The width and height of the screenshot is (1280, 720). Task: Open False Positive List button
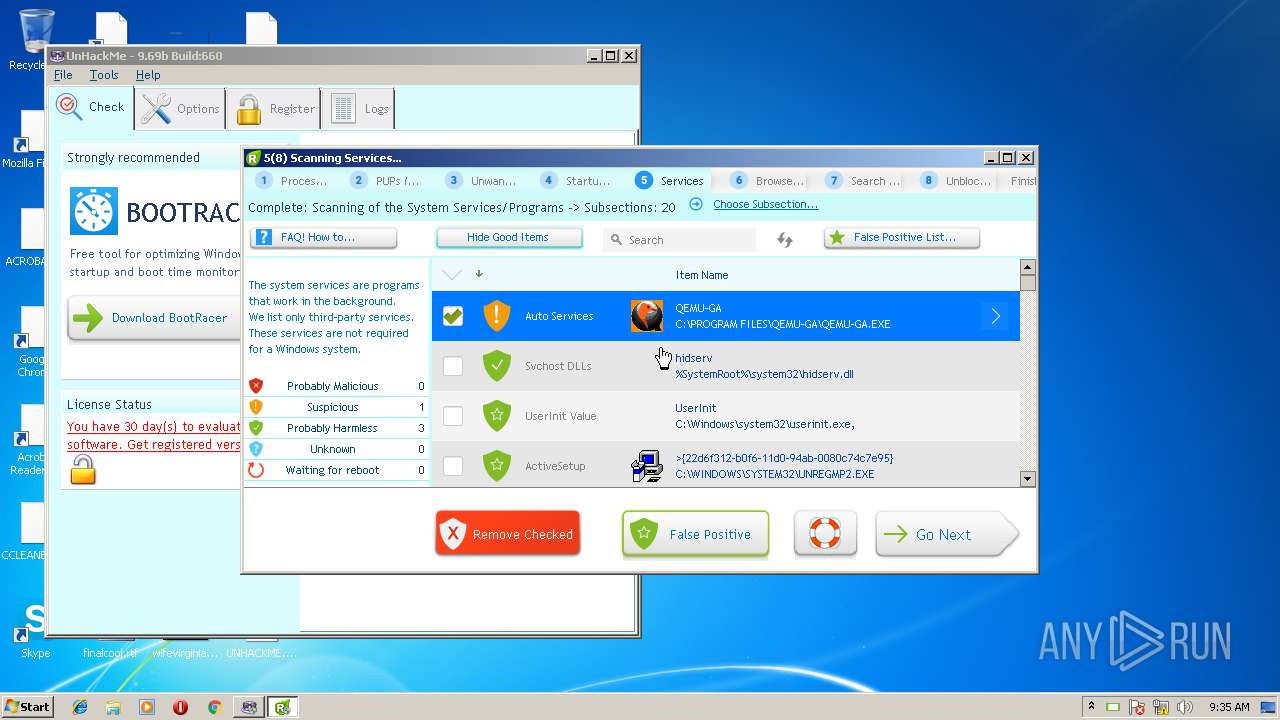(902, 238)
